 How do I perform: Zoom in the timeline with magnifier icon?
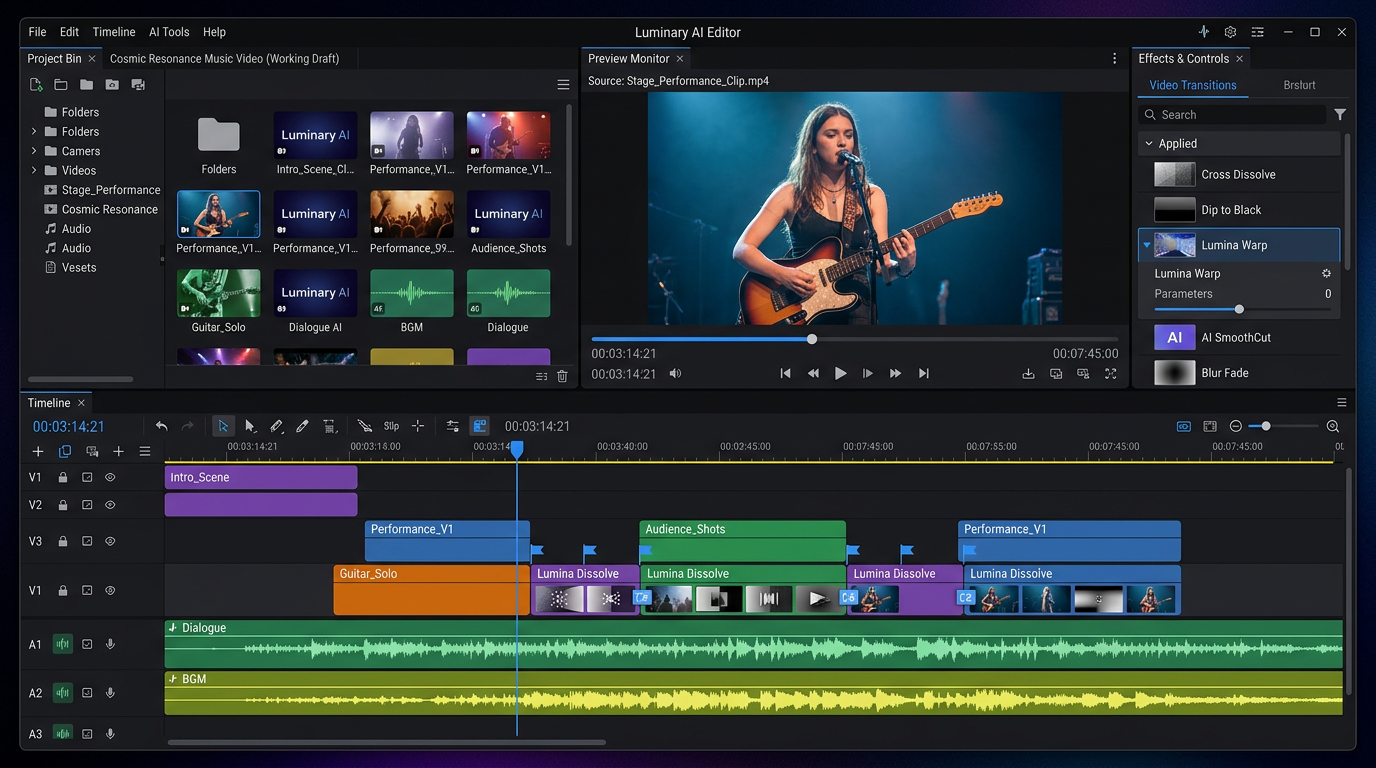tap(1332, 426)
